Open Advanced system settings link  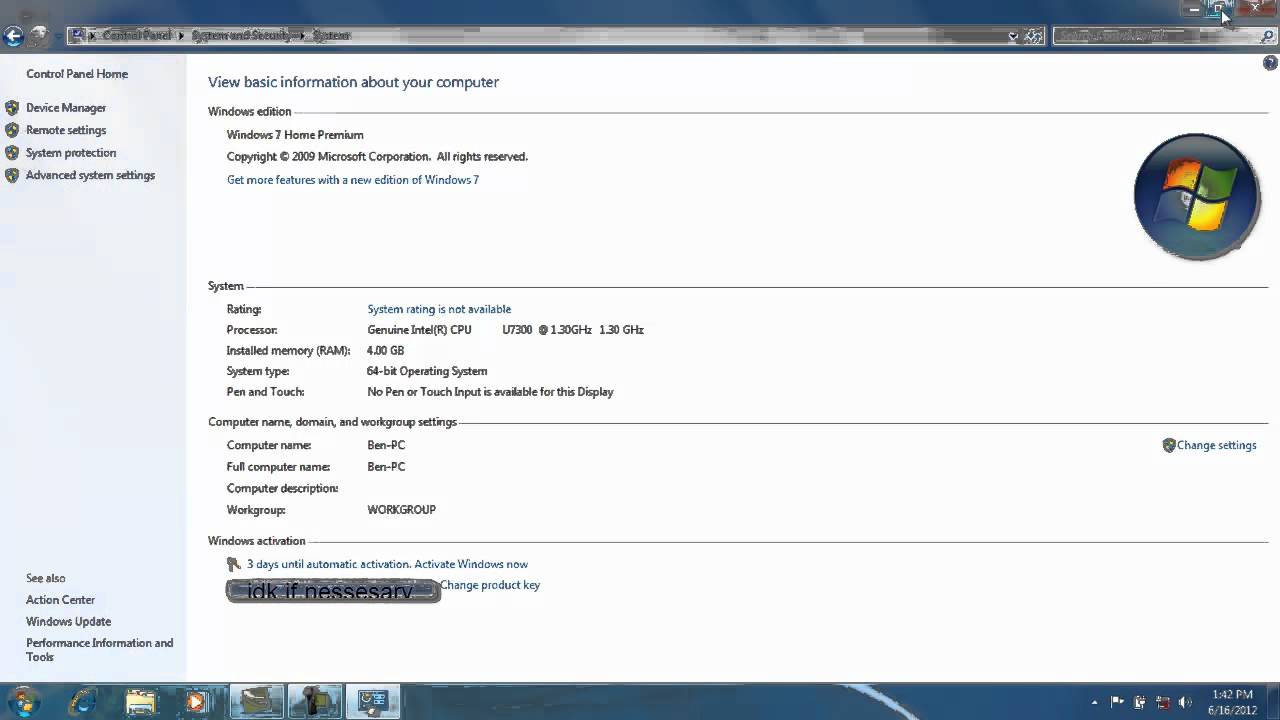(90, 175)
